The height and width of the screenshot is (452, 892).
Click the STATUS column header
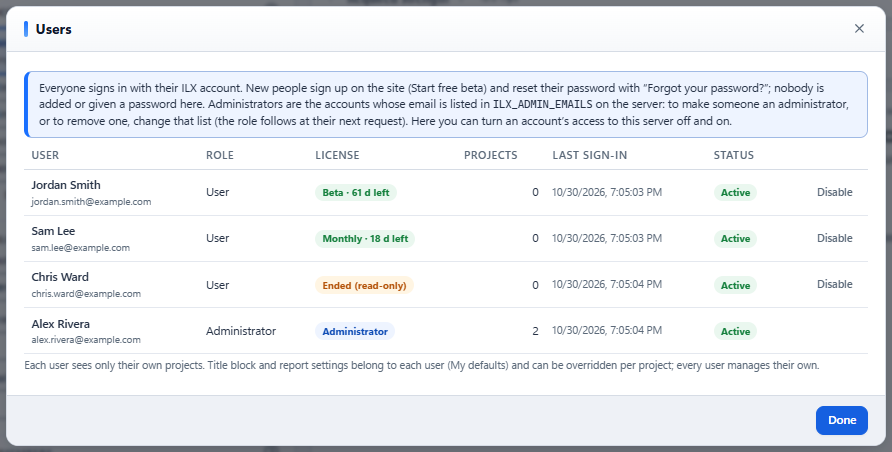click(733, 155)
